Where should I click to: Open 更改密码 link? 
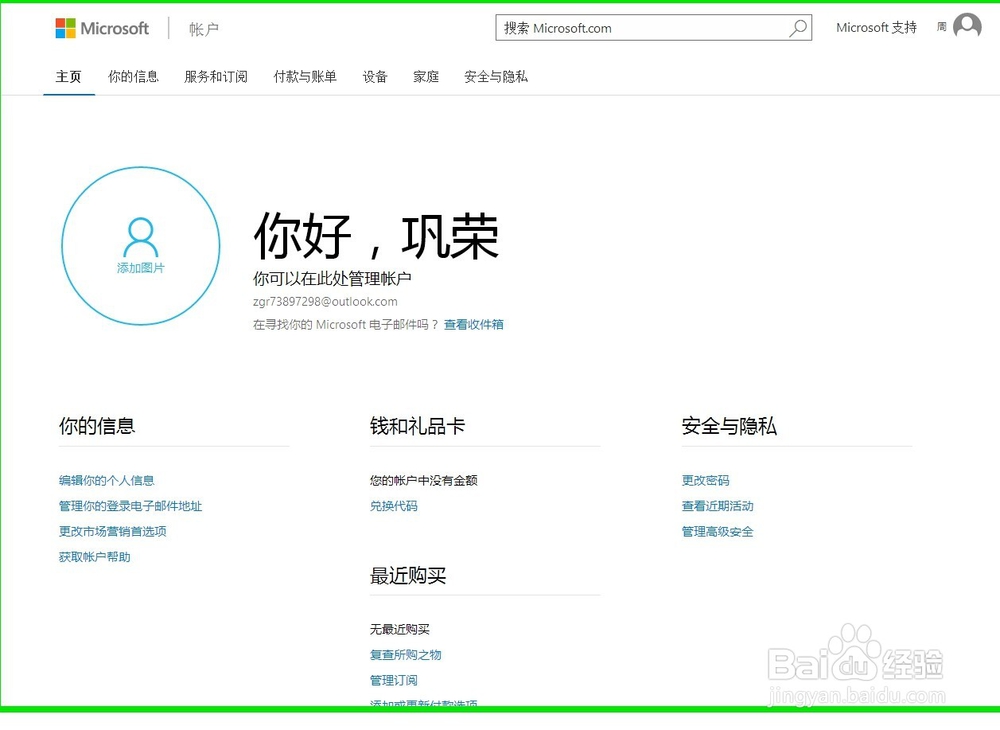tap(705, 481)
